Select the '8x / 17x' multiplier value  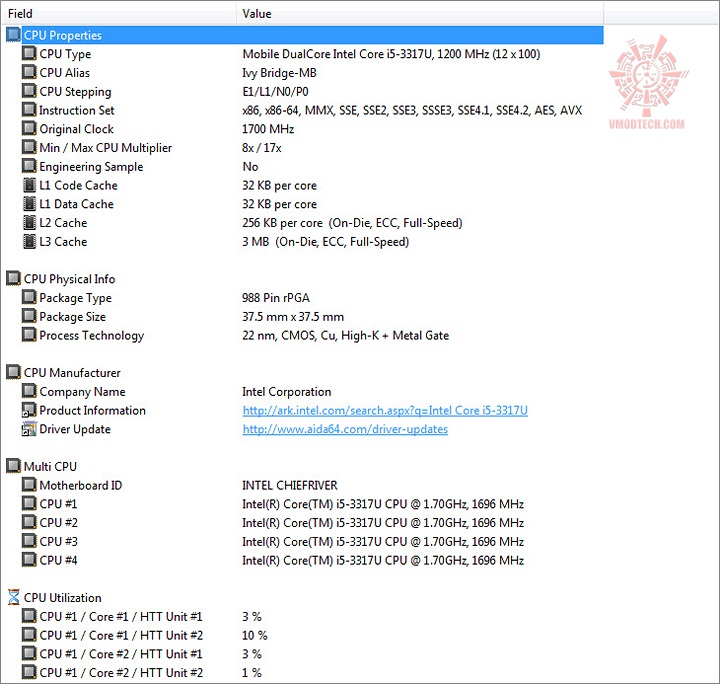coord(262,148)
